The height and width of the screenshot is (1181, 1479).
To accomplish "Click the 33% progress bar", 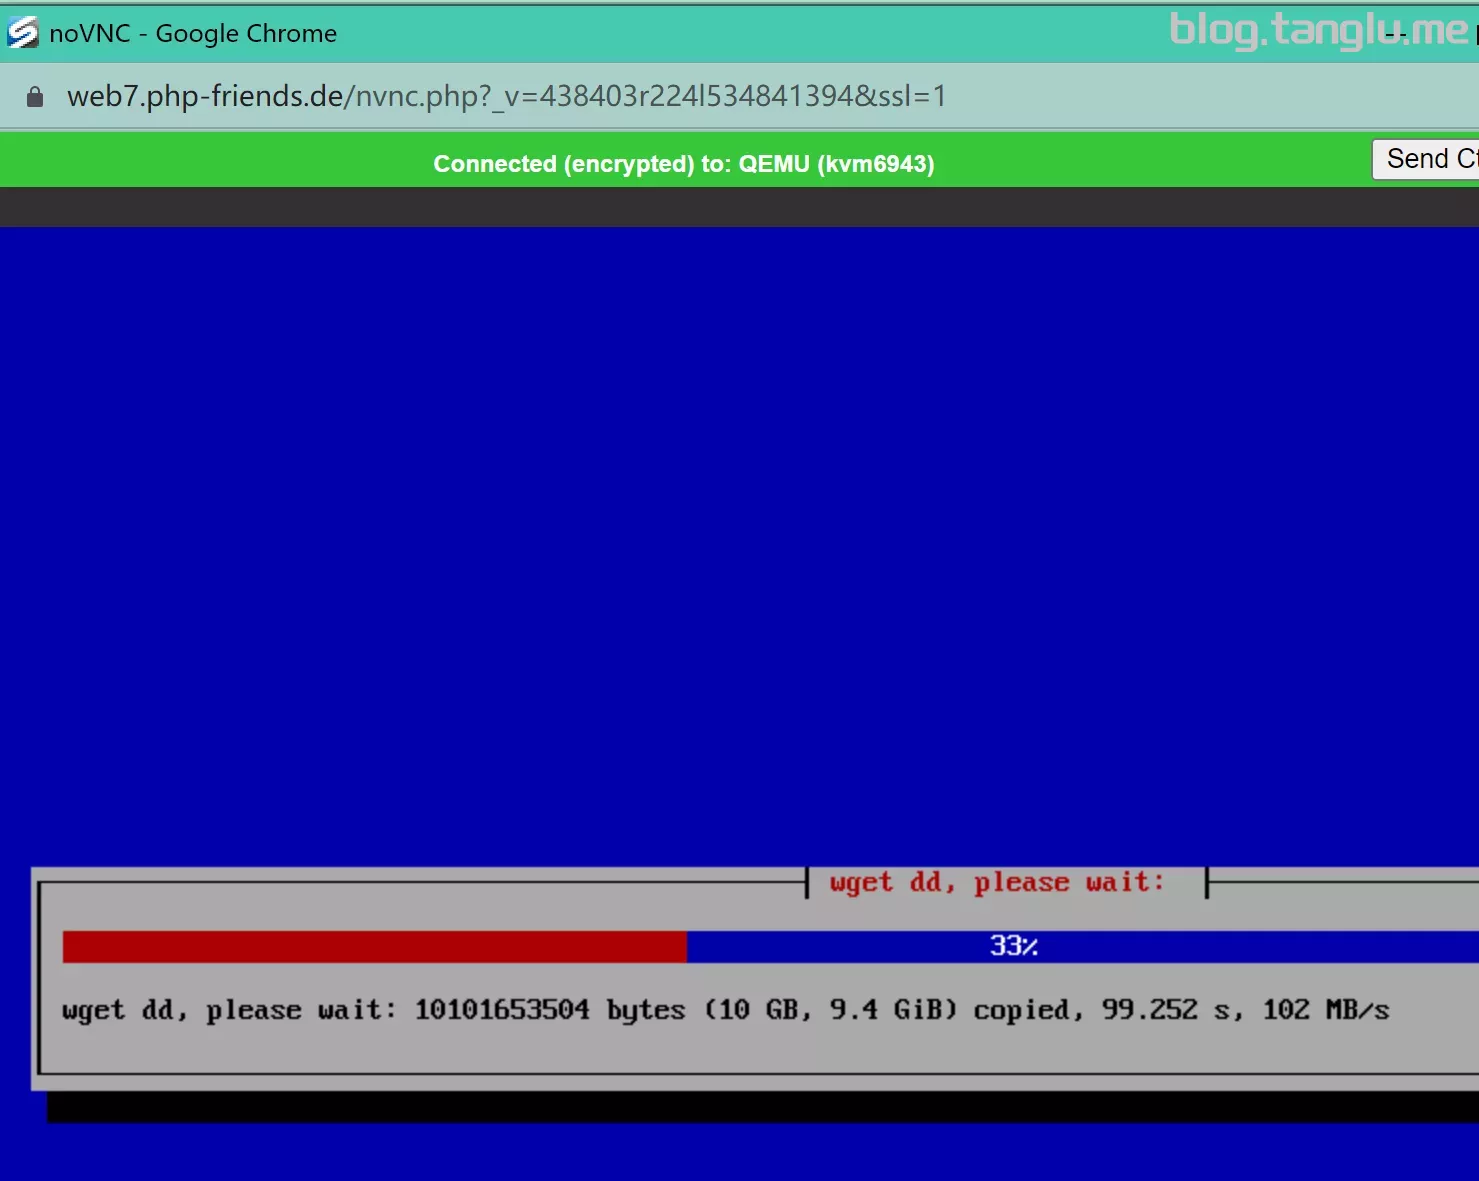I will pos(770,946).
